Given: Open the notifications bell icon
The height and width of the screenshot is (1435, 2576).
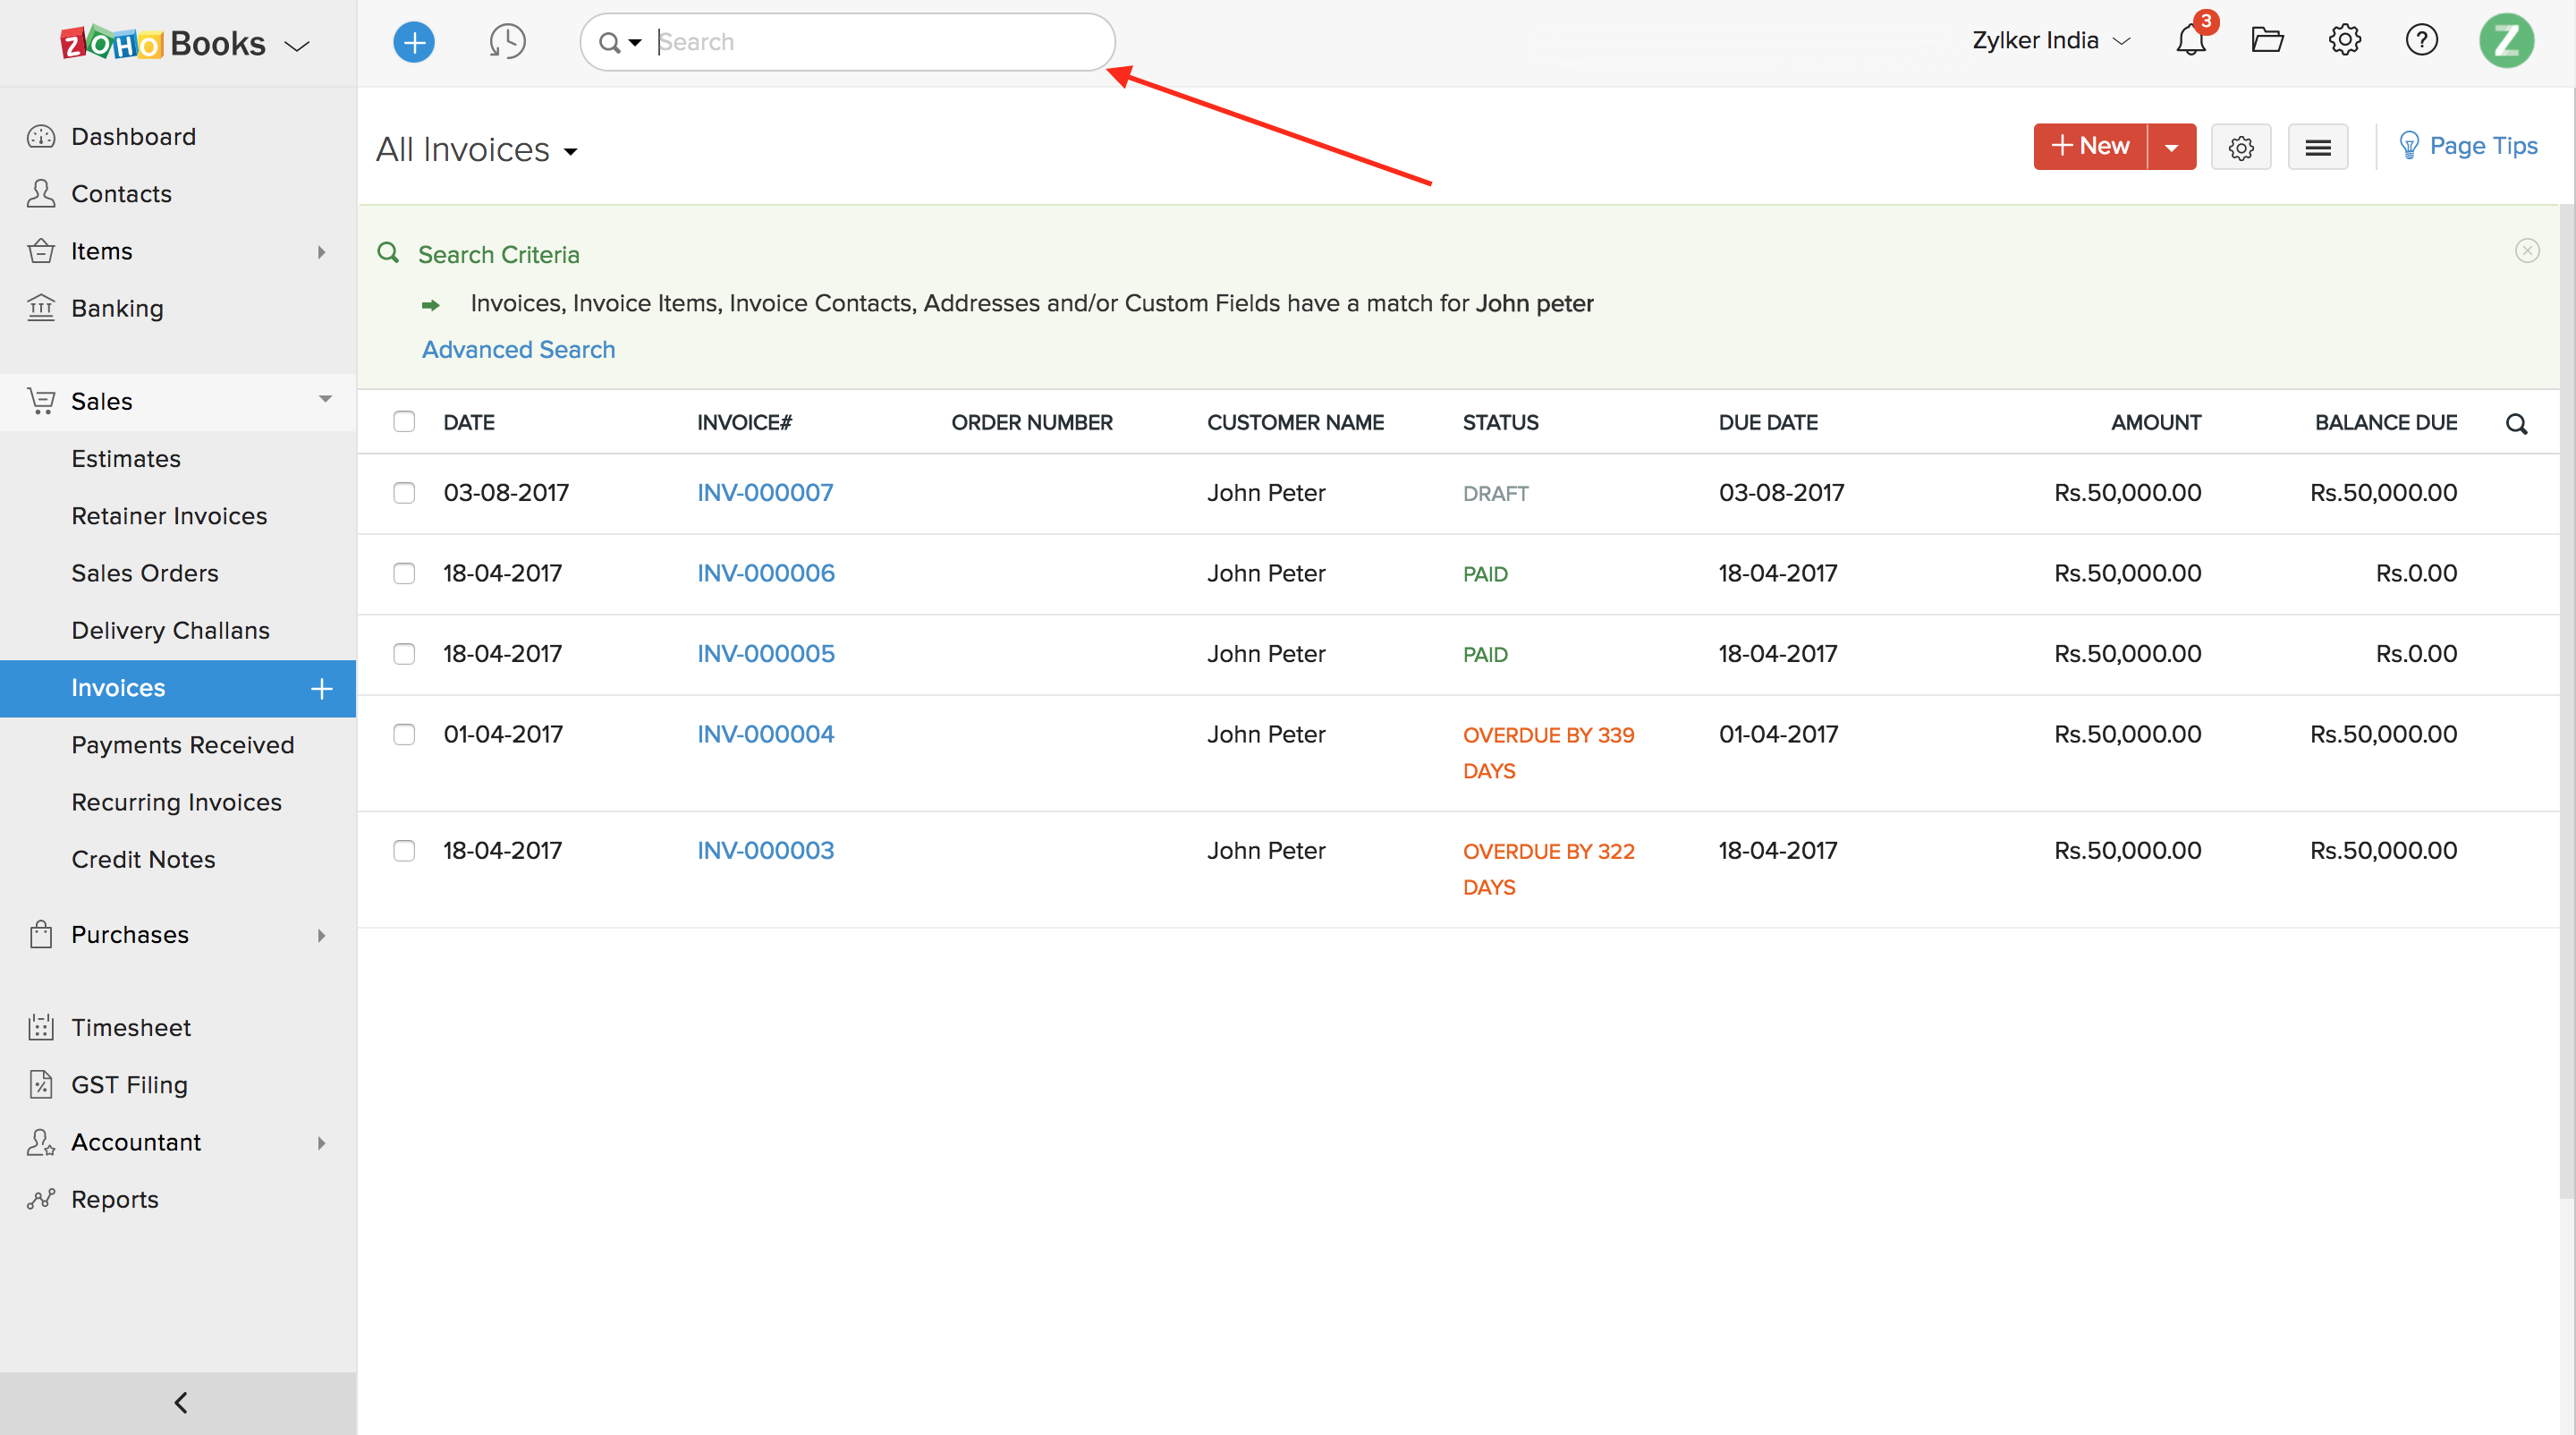Looking at the screenshot, I should [x=2190, y=41].
